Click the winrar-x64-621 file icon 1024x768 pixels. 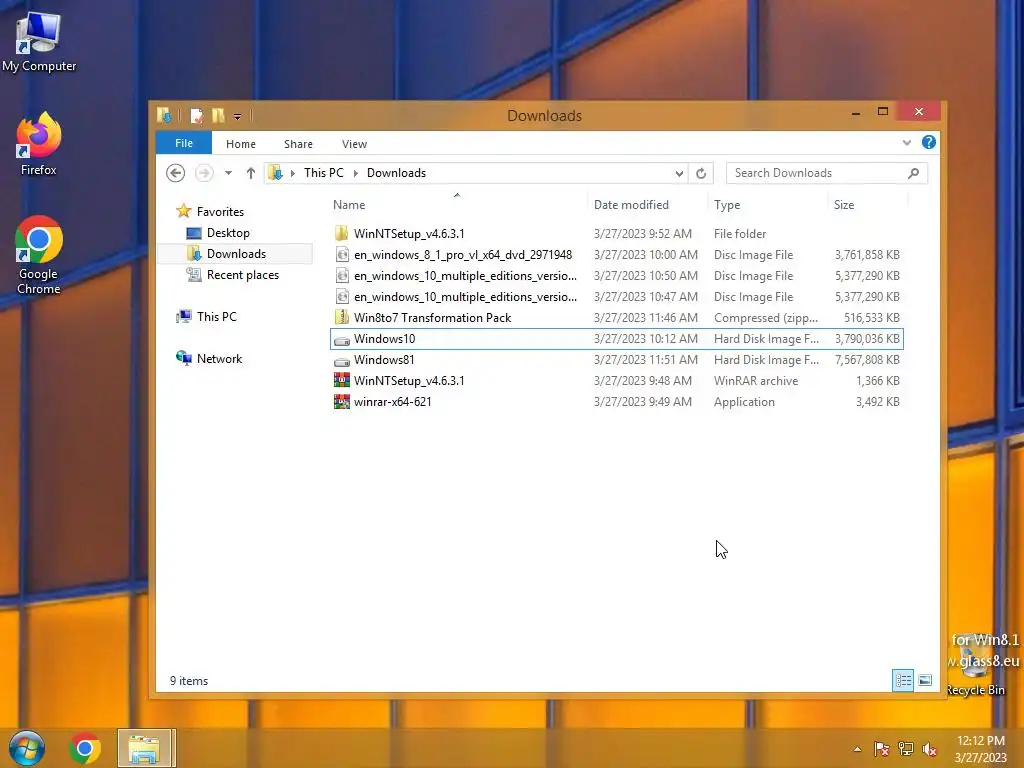(x=342, y=402)
